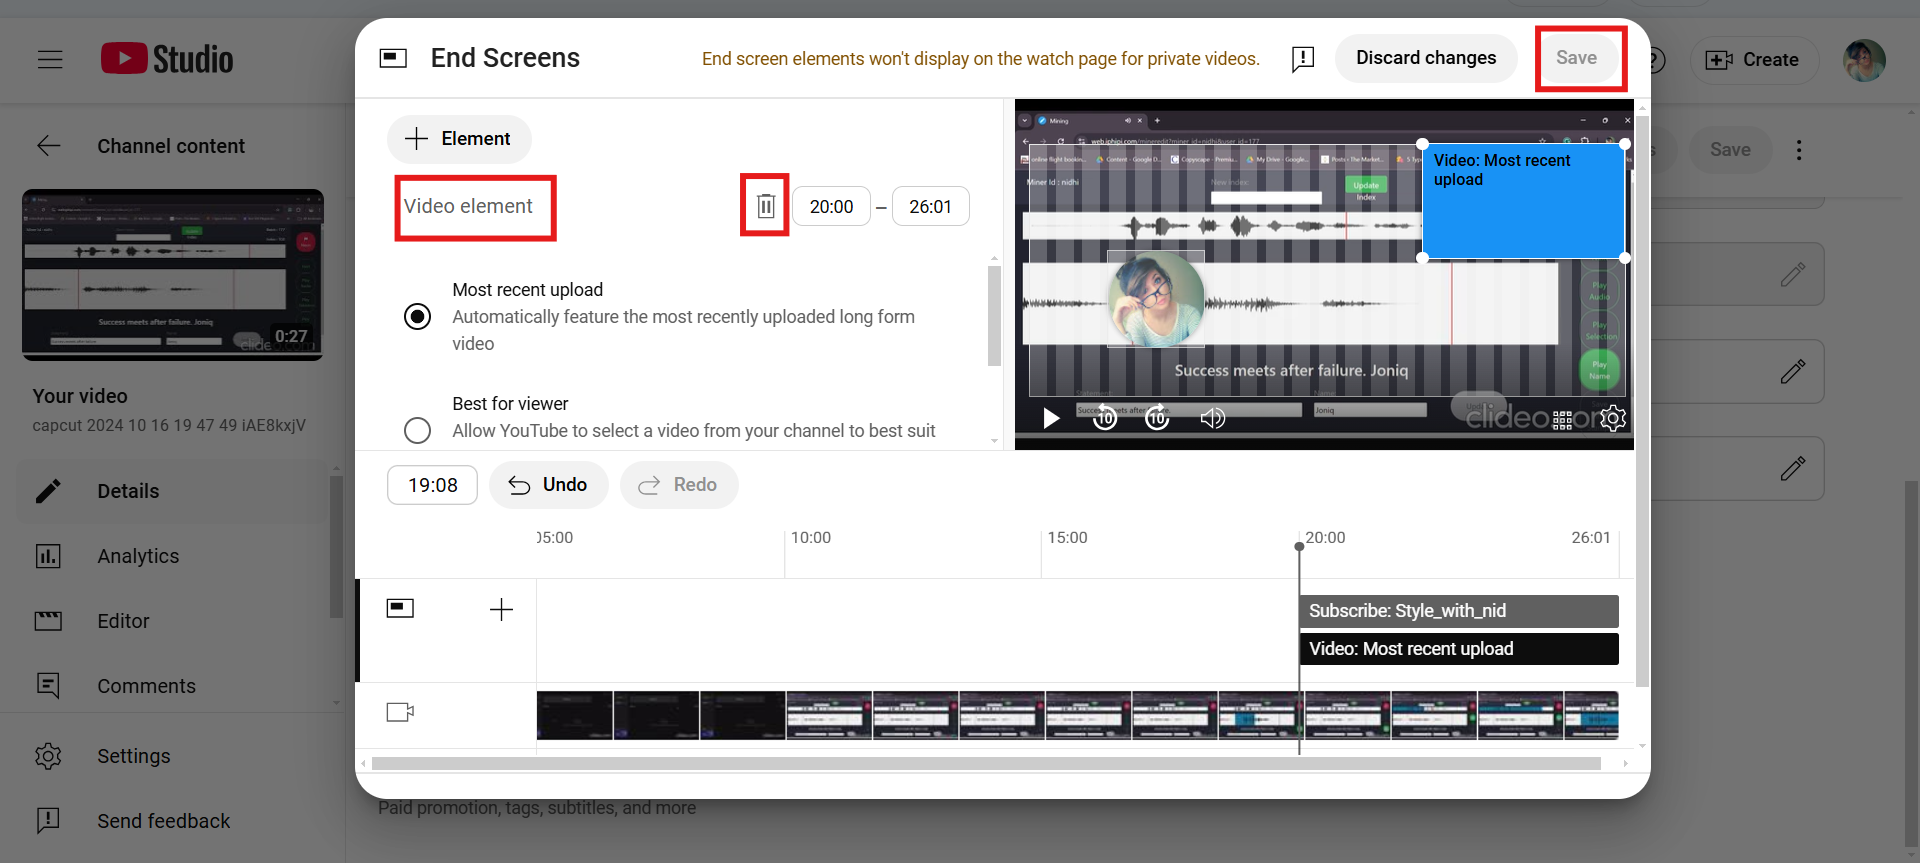Click the YouTube Studio logo
Screen dimensions: 1920x863
click(167, 59)
